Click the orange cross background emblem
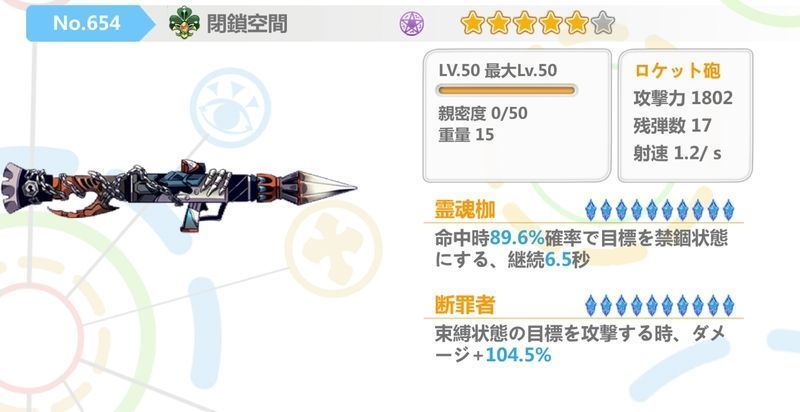The image size is (800, 412). click(333, 248)
